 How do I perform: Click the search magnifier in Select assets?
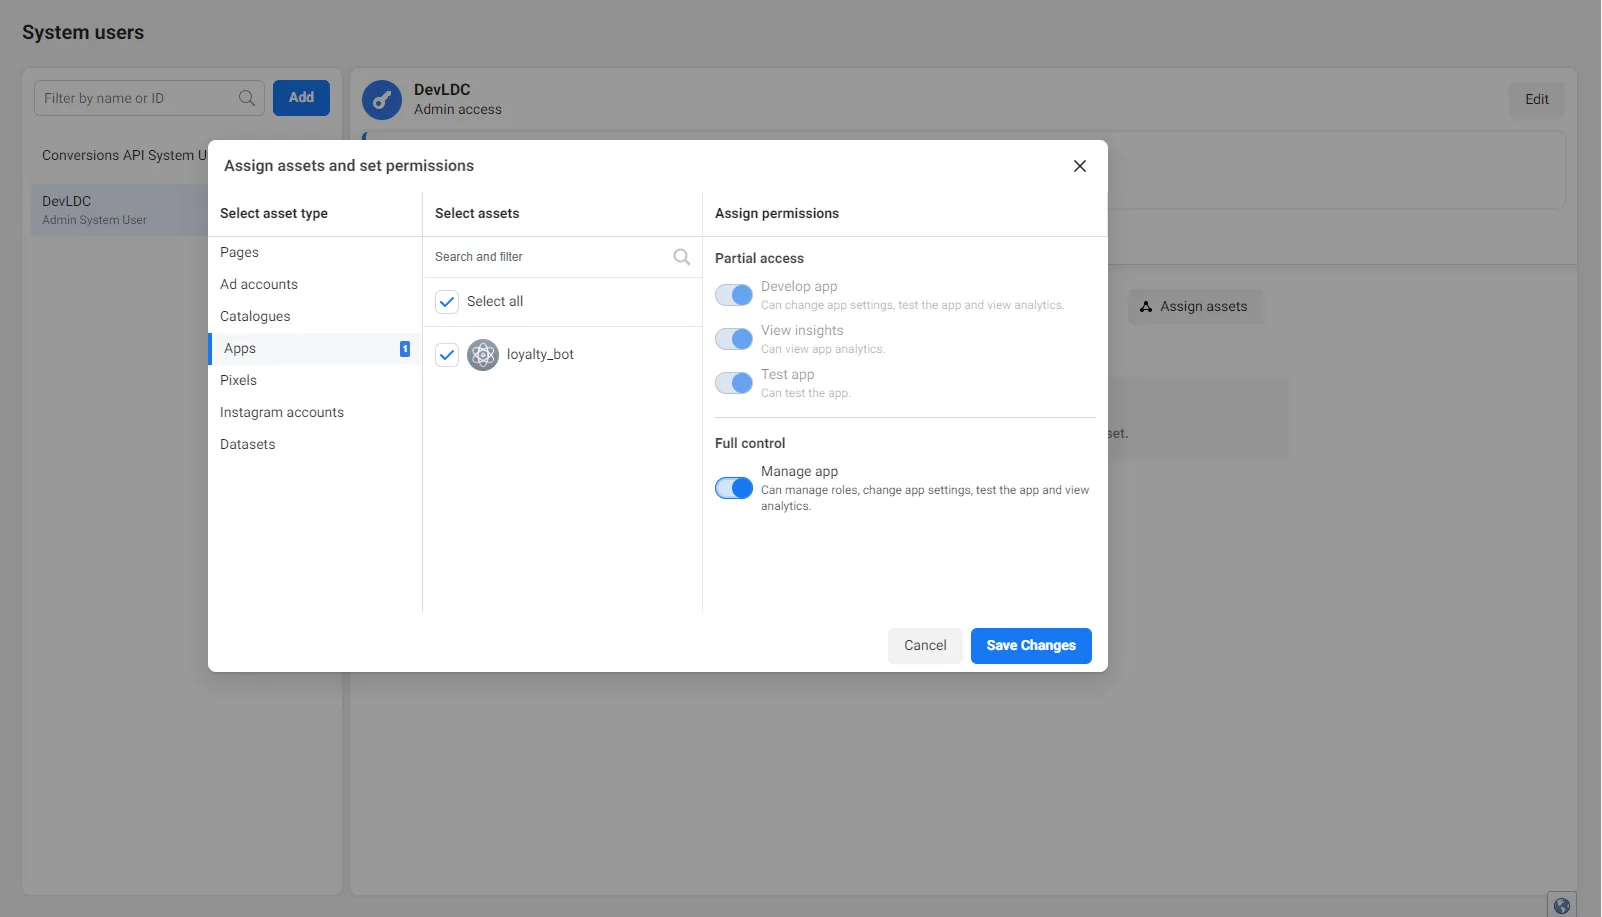pos(682,257)
